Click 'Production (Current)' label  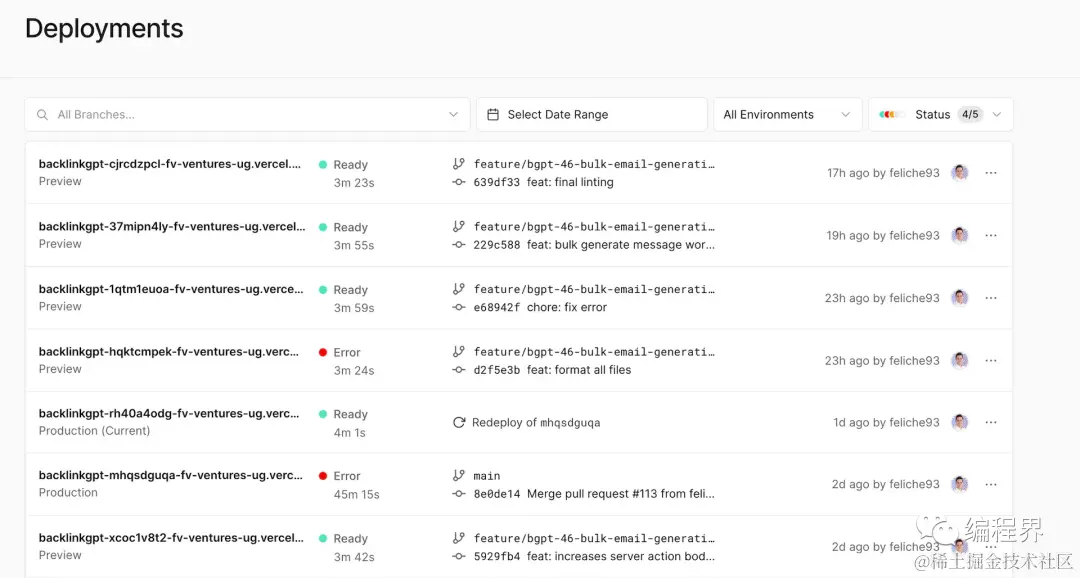point(94,431)
